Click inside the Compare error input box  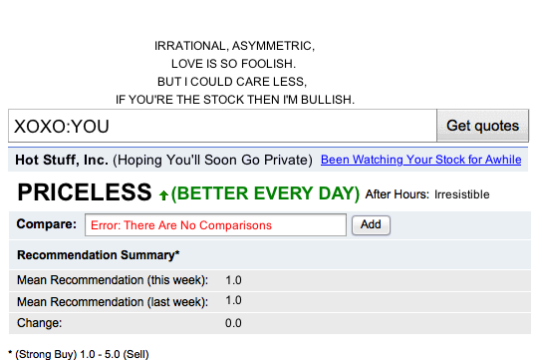(216, 225)
